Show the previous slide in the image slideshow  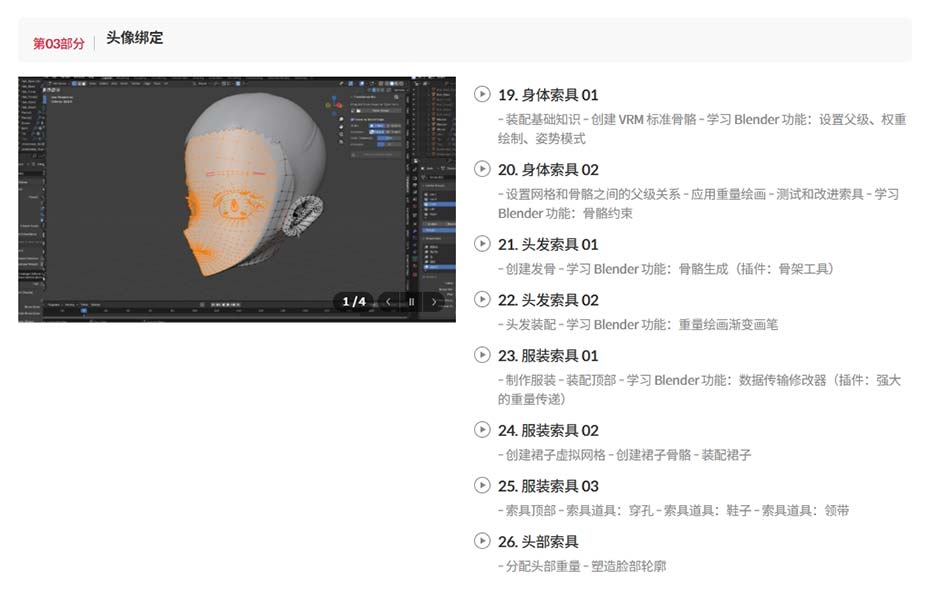coord(388,301)
